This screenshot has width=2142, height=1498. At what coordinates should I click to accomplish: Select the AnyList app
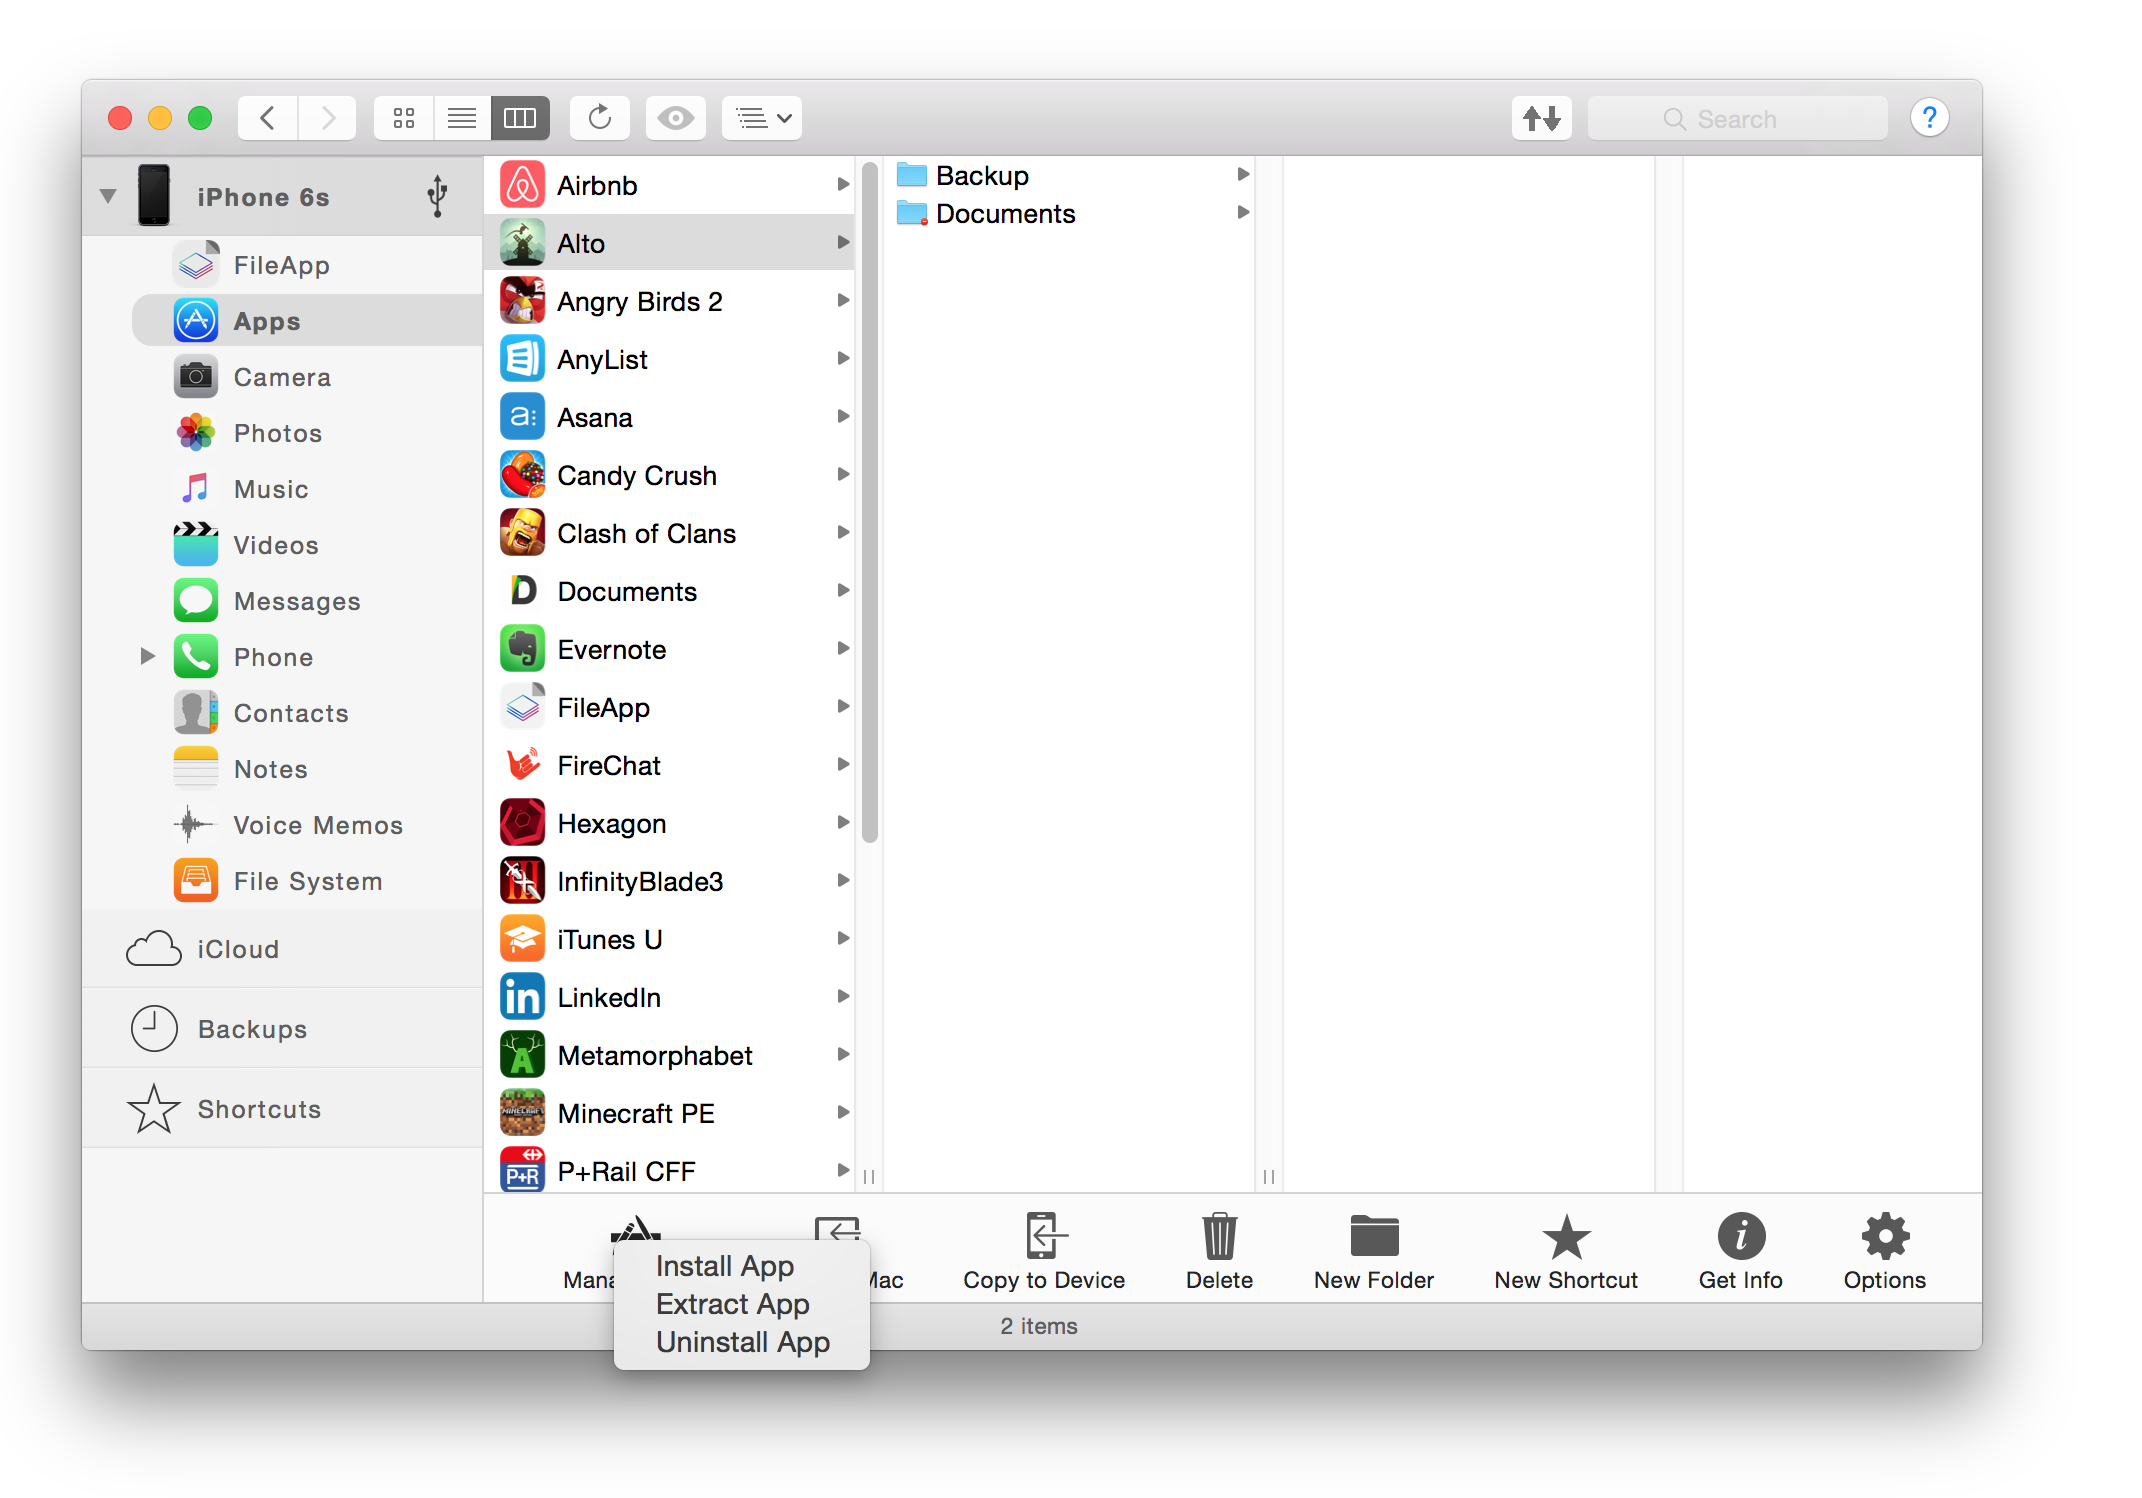670,359
